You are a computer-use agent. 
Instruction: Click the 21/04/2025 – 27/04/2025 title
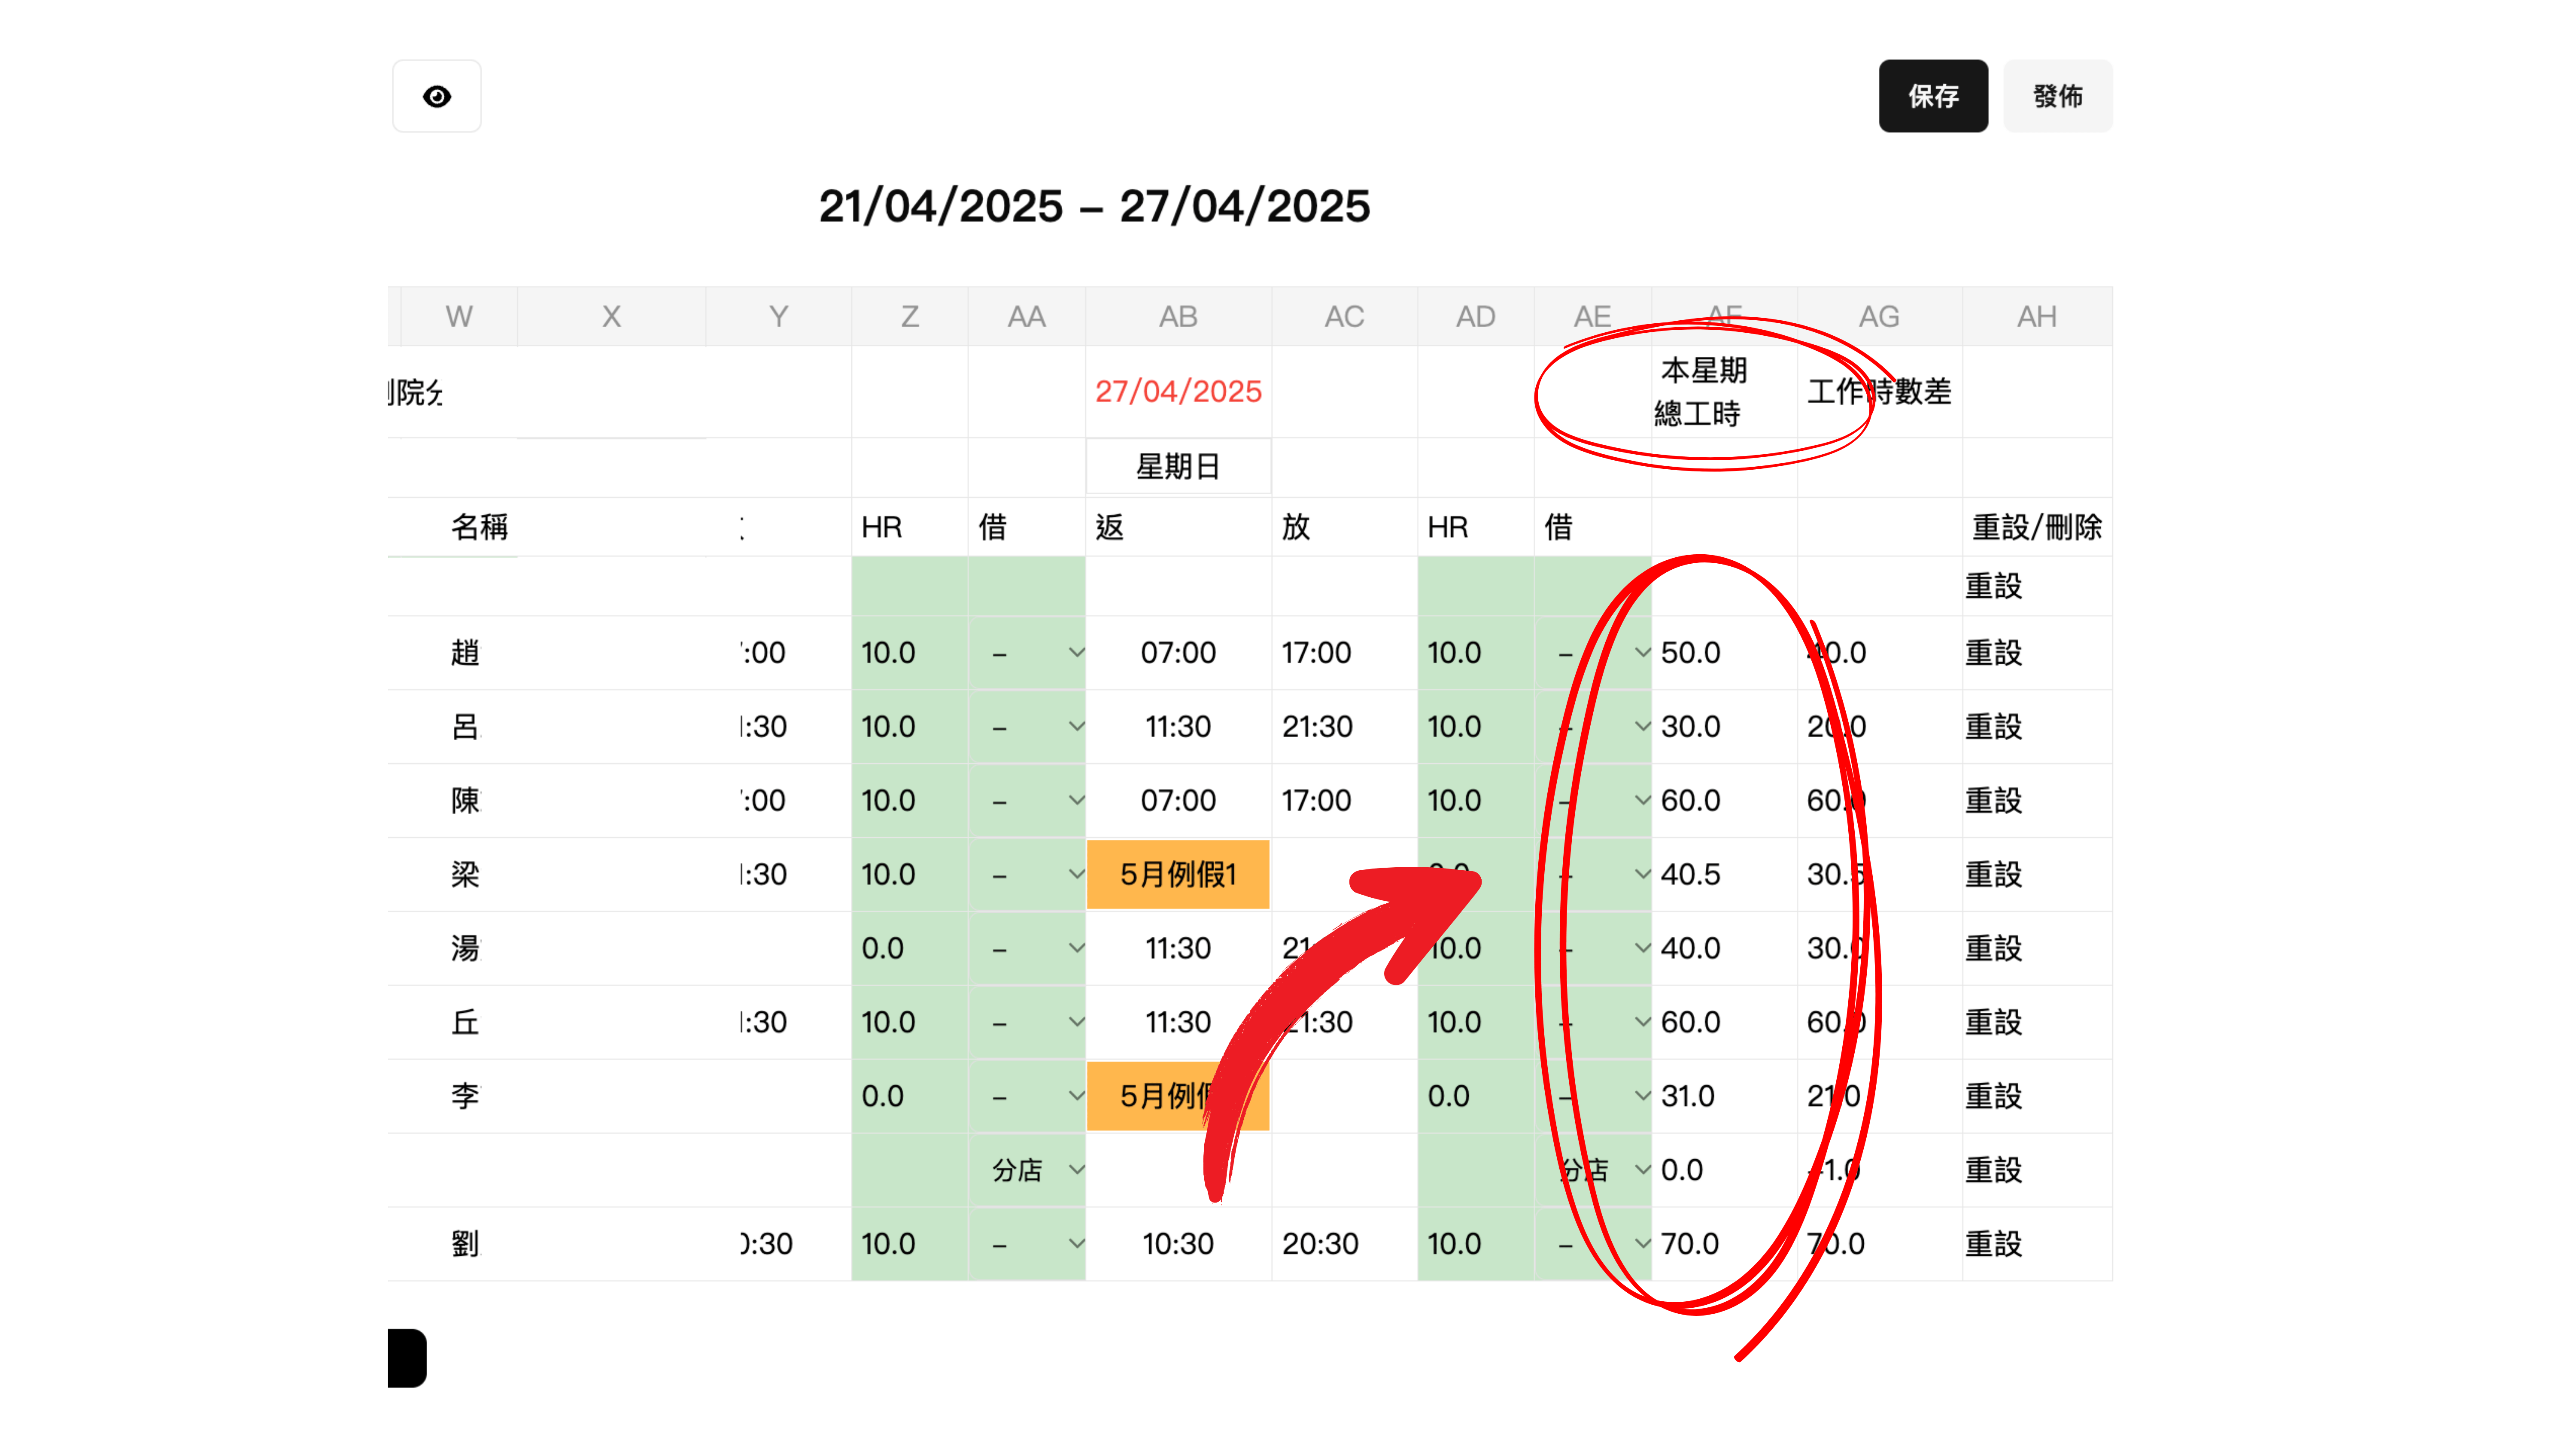coord(1094,206)
